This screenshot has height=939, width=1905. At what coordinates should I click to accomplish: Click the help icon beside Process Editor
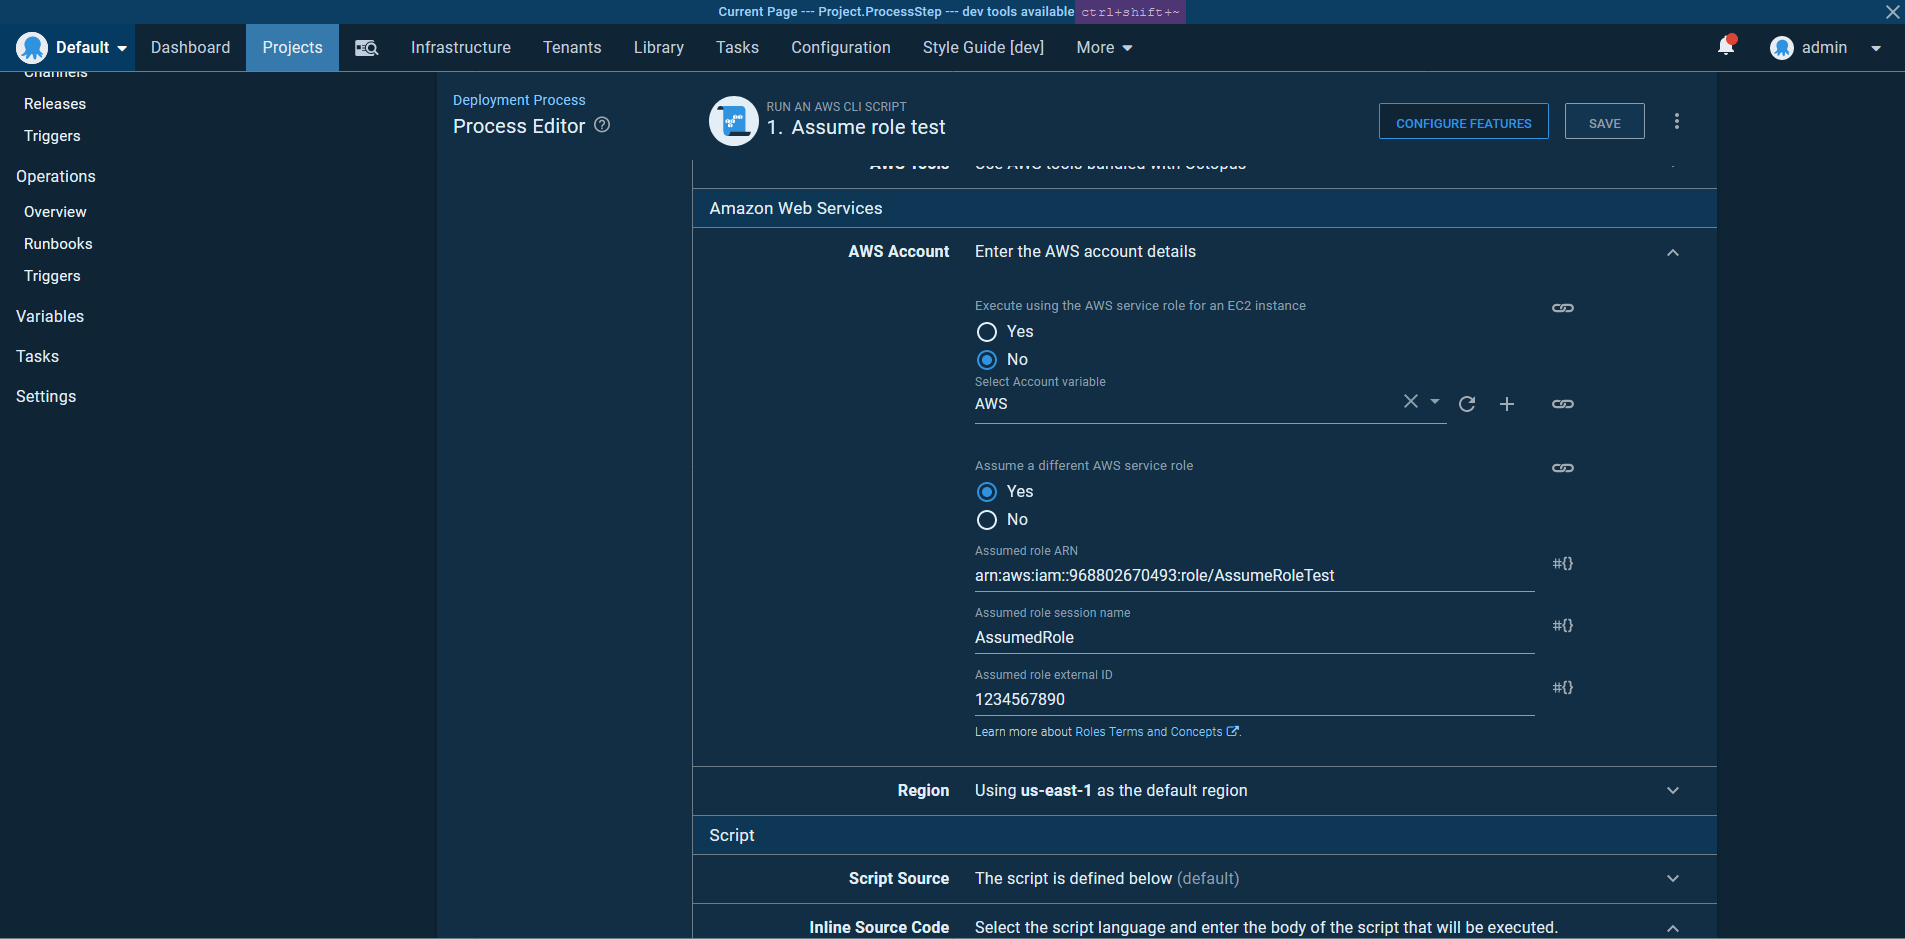tap(602, 124)
